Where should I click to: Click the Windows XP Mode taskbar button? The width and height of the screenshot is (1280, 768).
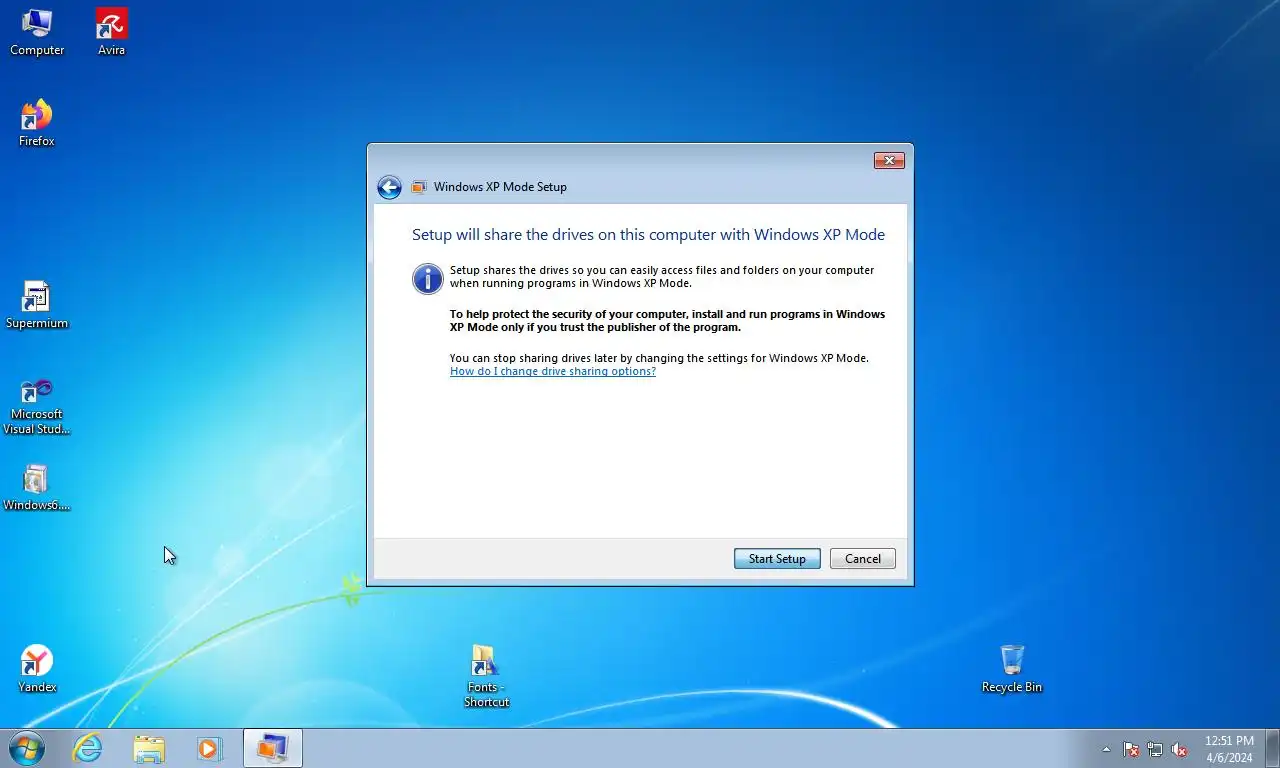(x=272, y=748)
